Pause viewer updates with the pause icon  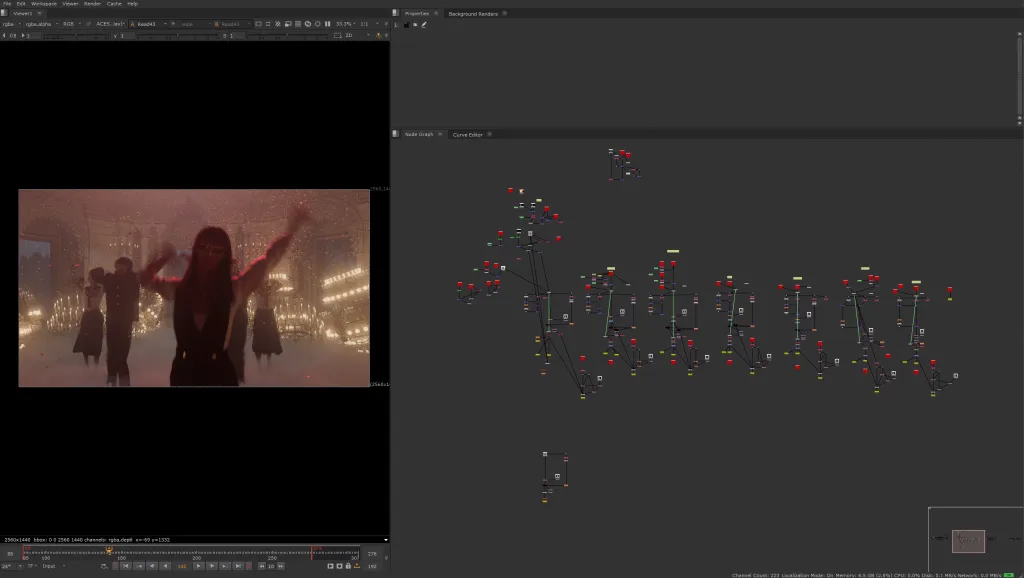(327, 23)
